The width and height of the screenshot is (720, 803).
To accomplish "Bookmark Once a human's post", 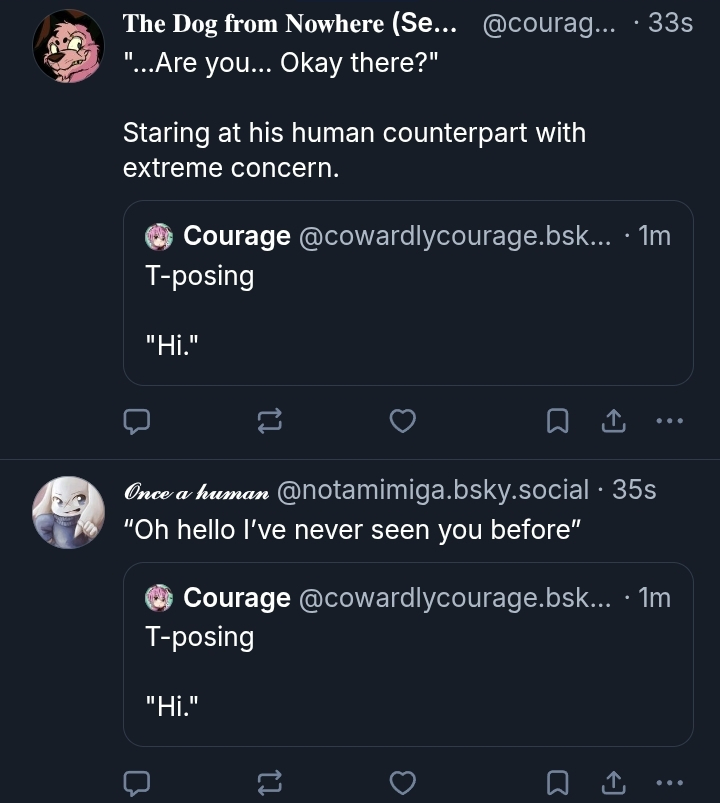I will tap(558, 783).
